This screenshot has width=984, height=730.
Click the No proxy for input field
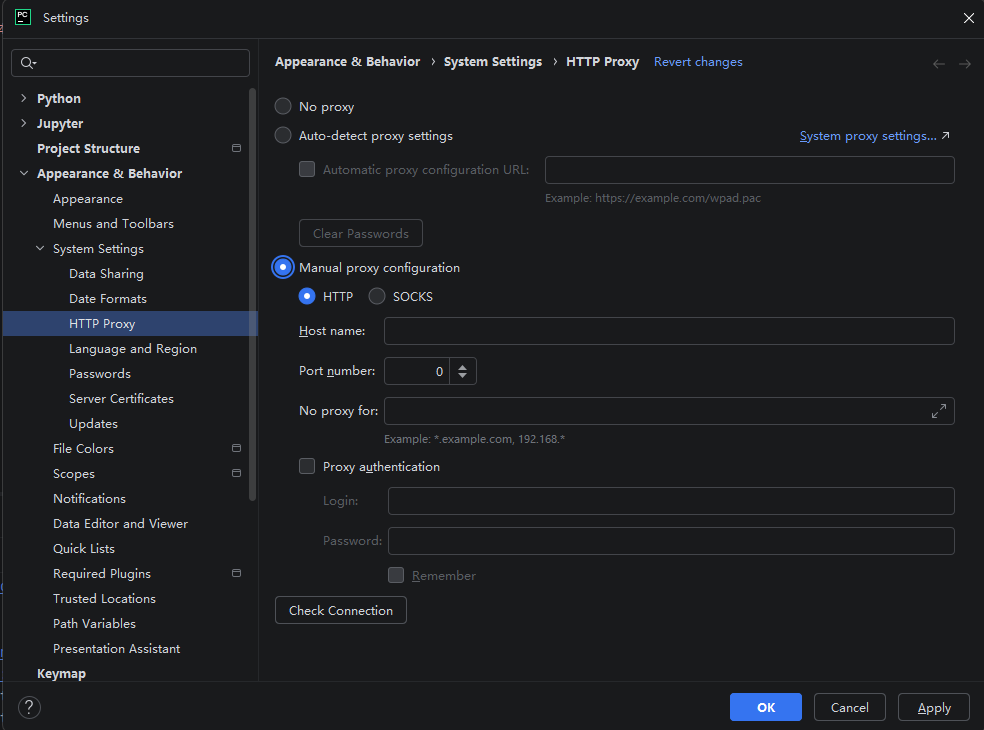(669, 411)
